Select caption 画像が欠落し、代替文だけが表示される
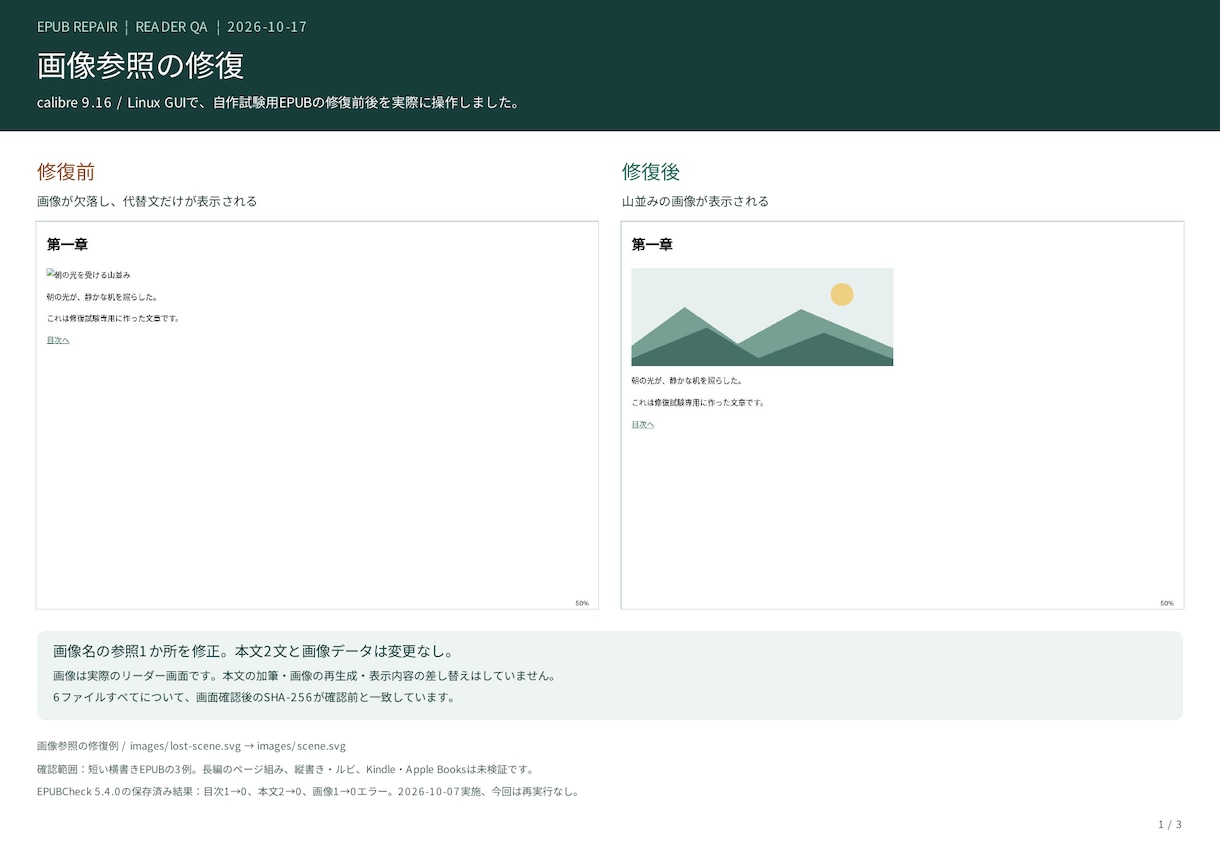The image size is (1220, 863). [x=147, y=201]
